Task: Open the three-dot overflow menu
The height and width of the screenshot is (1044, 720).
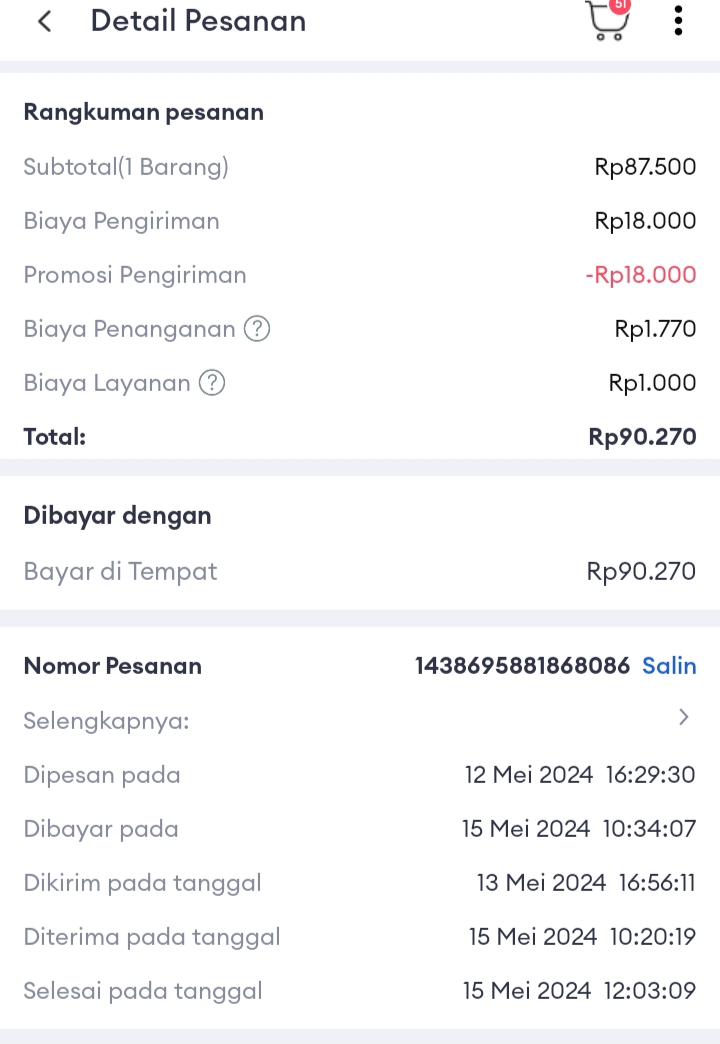Action: 678,21
